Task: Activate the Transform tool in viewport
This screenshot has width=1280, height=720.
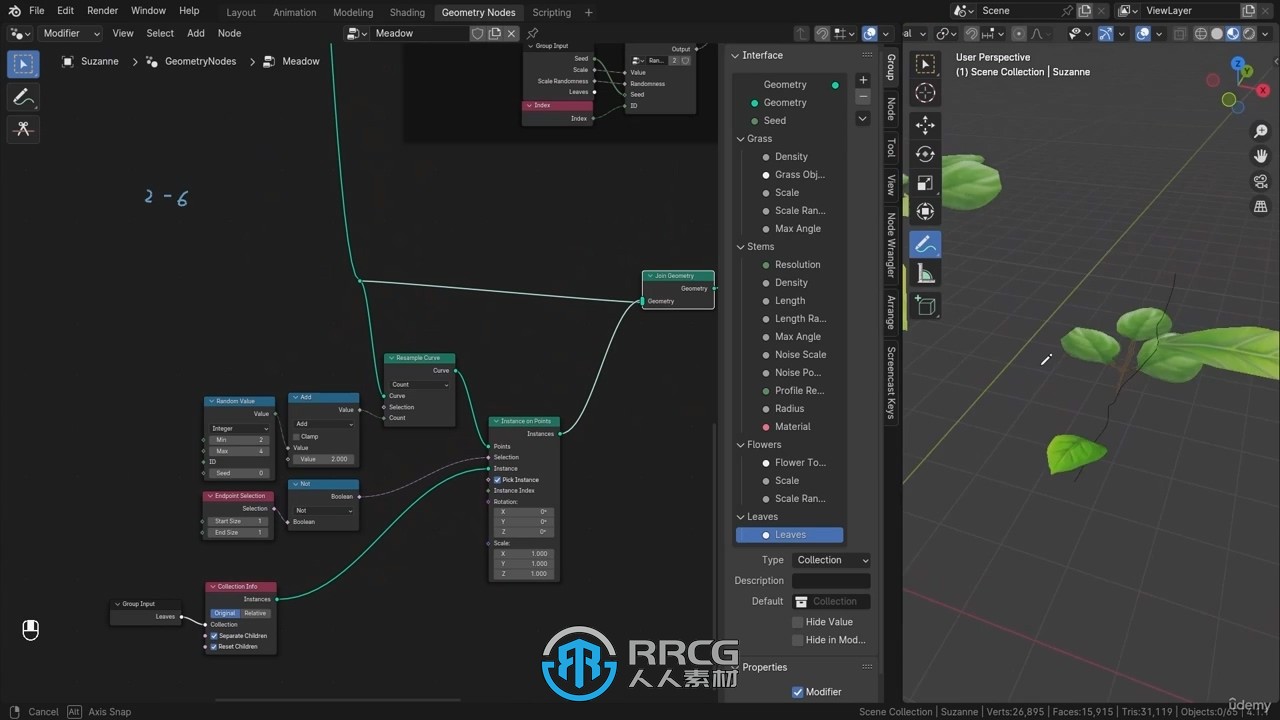Action: (x=925, y=212)
